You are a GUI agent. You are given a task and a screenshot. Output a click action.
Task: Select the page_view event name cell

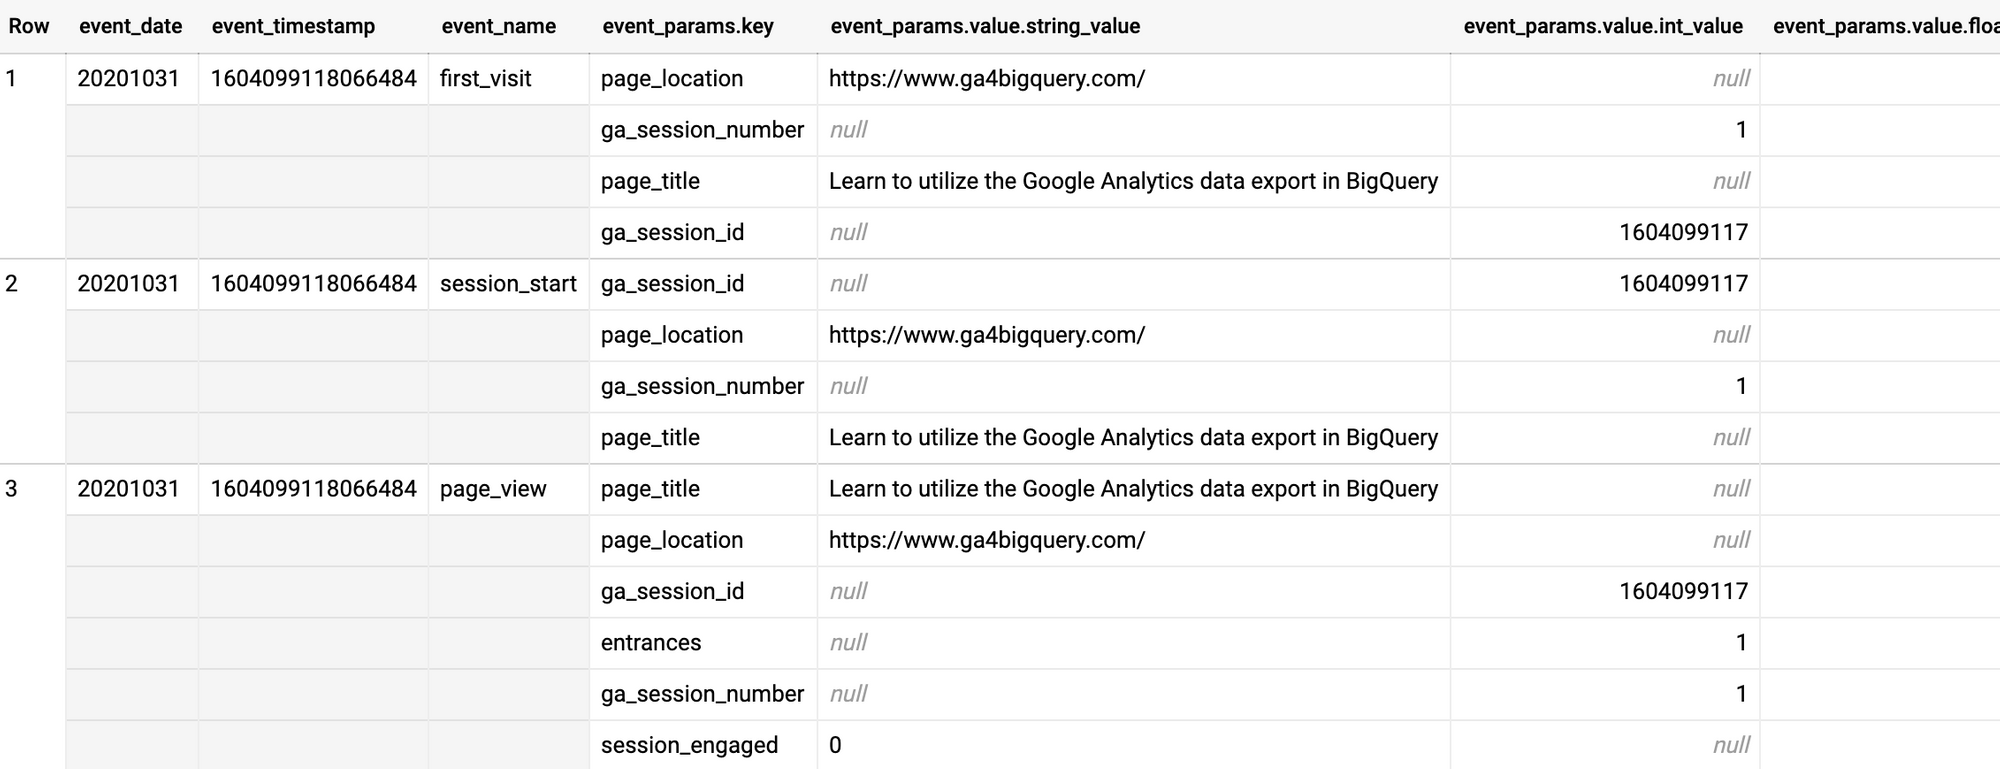(x=493, y=489)
